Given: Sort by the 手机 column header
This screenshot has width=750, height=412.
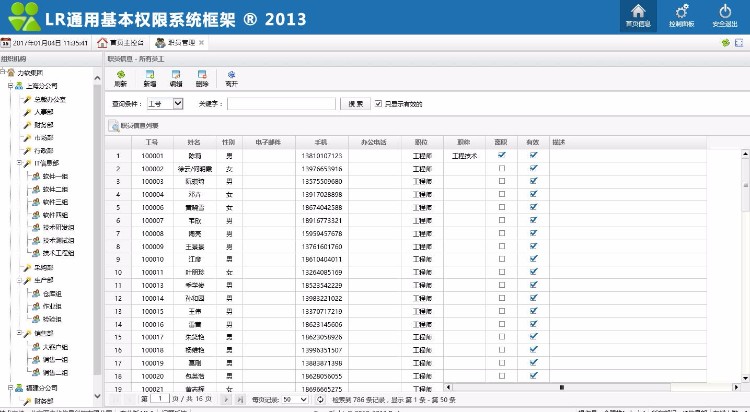Looking at the screenshot, I should (x=321, y=142).
